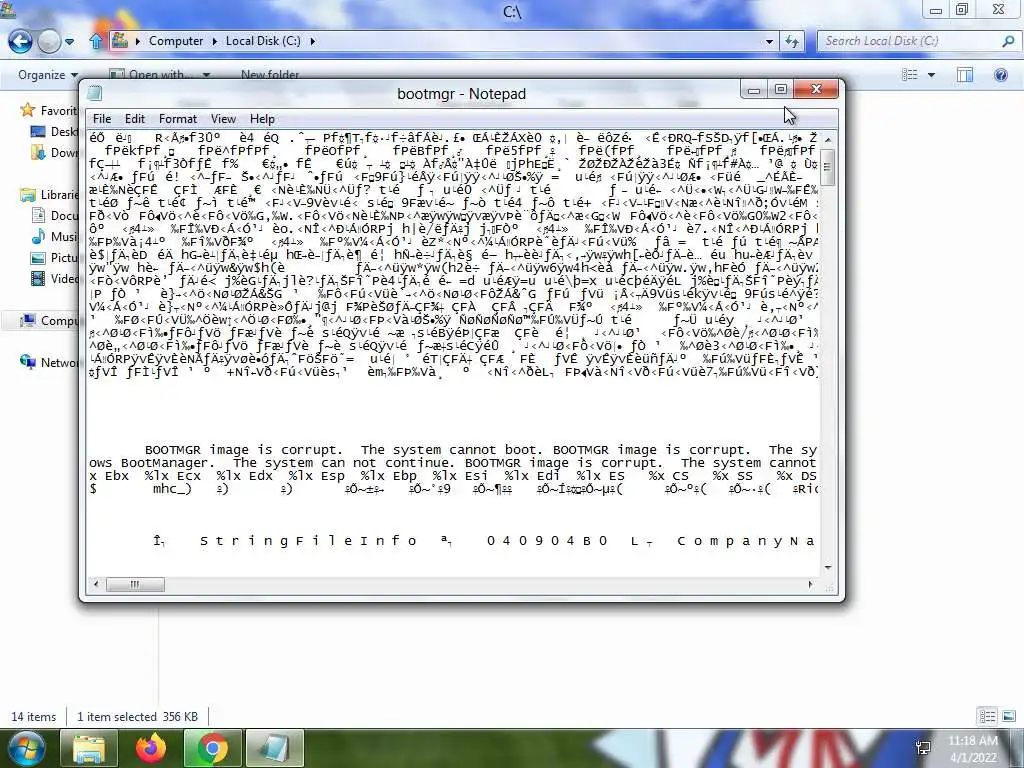This screenshot has width=1024, height=768.
Task: Click the Explorer address bar folder icon
Action: coord(120,40)
